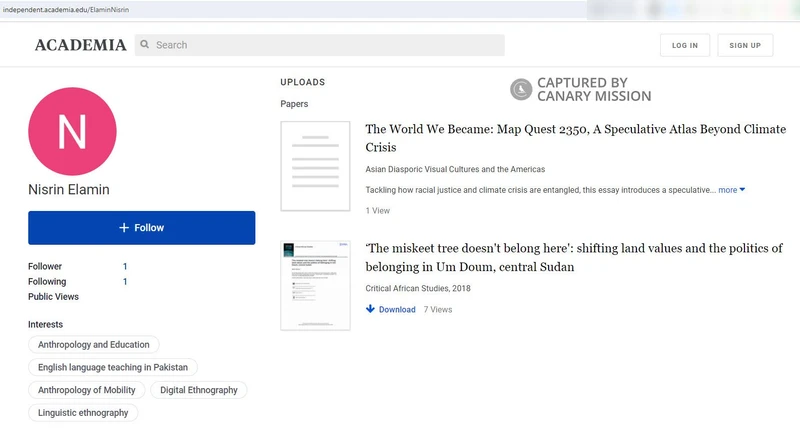Follow Nisrin Elamin
Screen dimensions: 800x429
pos(141,228)
